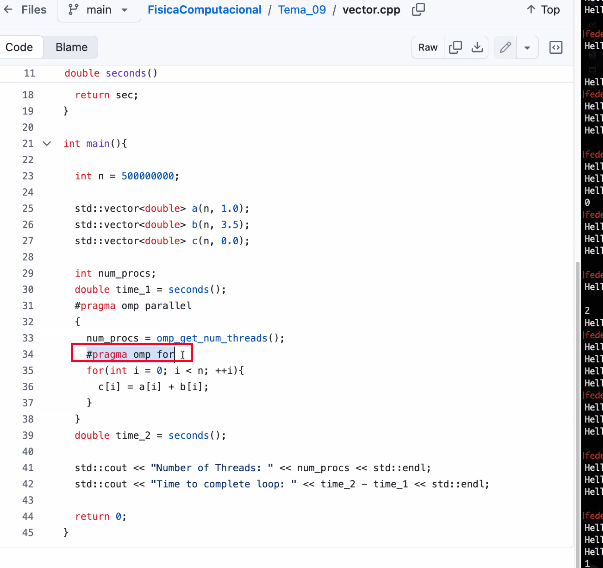This screenshot has width=603, height=568.
Task: Open the FisicaComputacional repository link
Action: click(x=205, y=10)
